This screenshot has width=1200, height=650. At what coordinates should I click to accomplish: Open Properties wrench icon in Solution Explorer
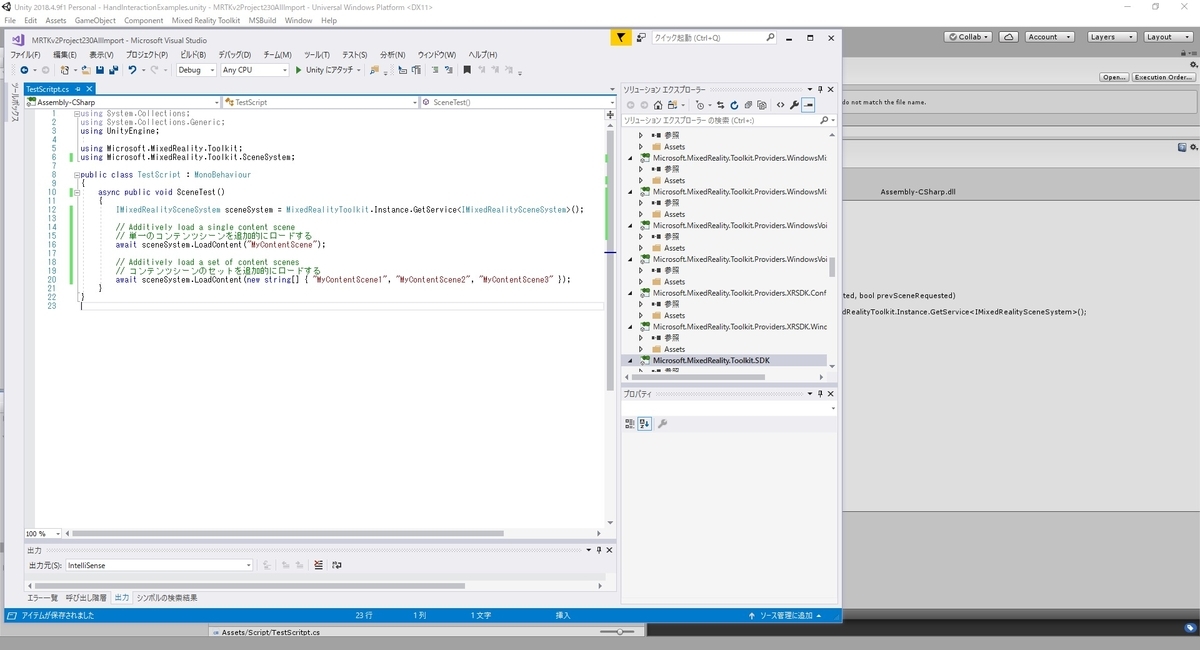pos(794,105)
